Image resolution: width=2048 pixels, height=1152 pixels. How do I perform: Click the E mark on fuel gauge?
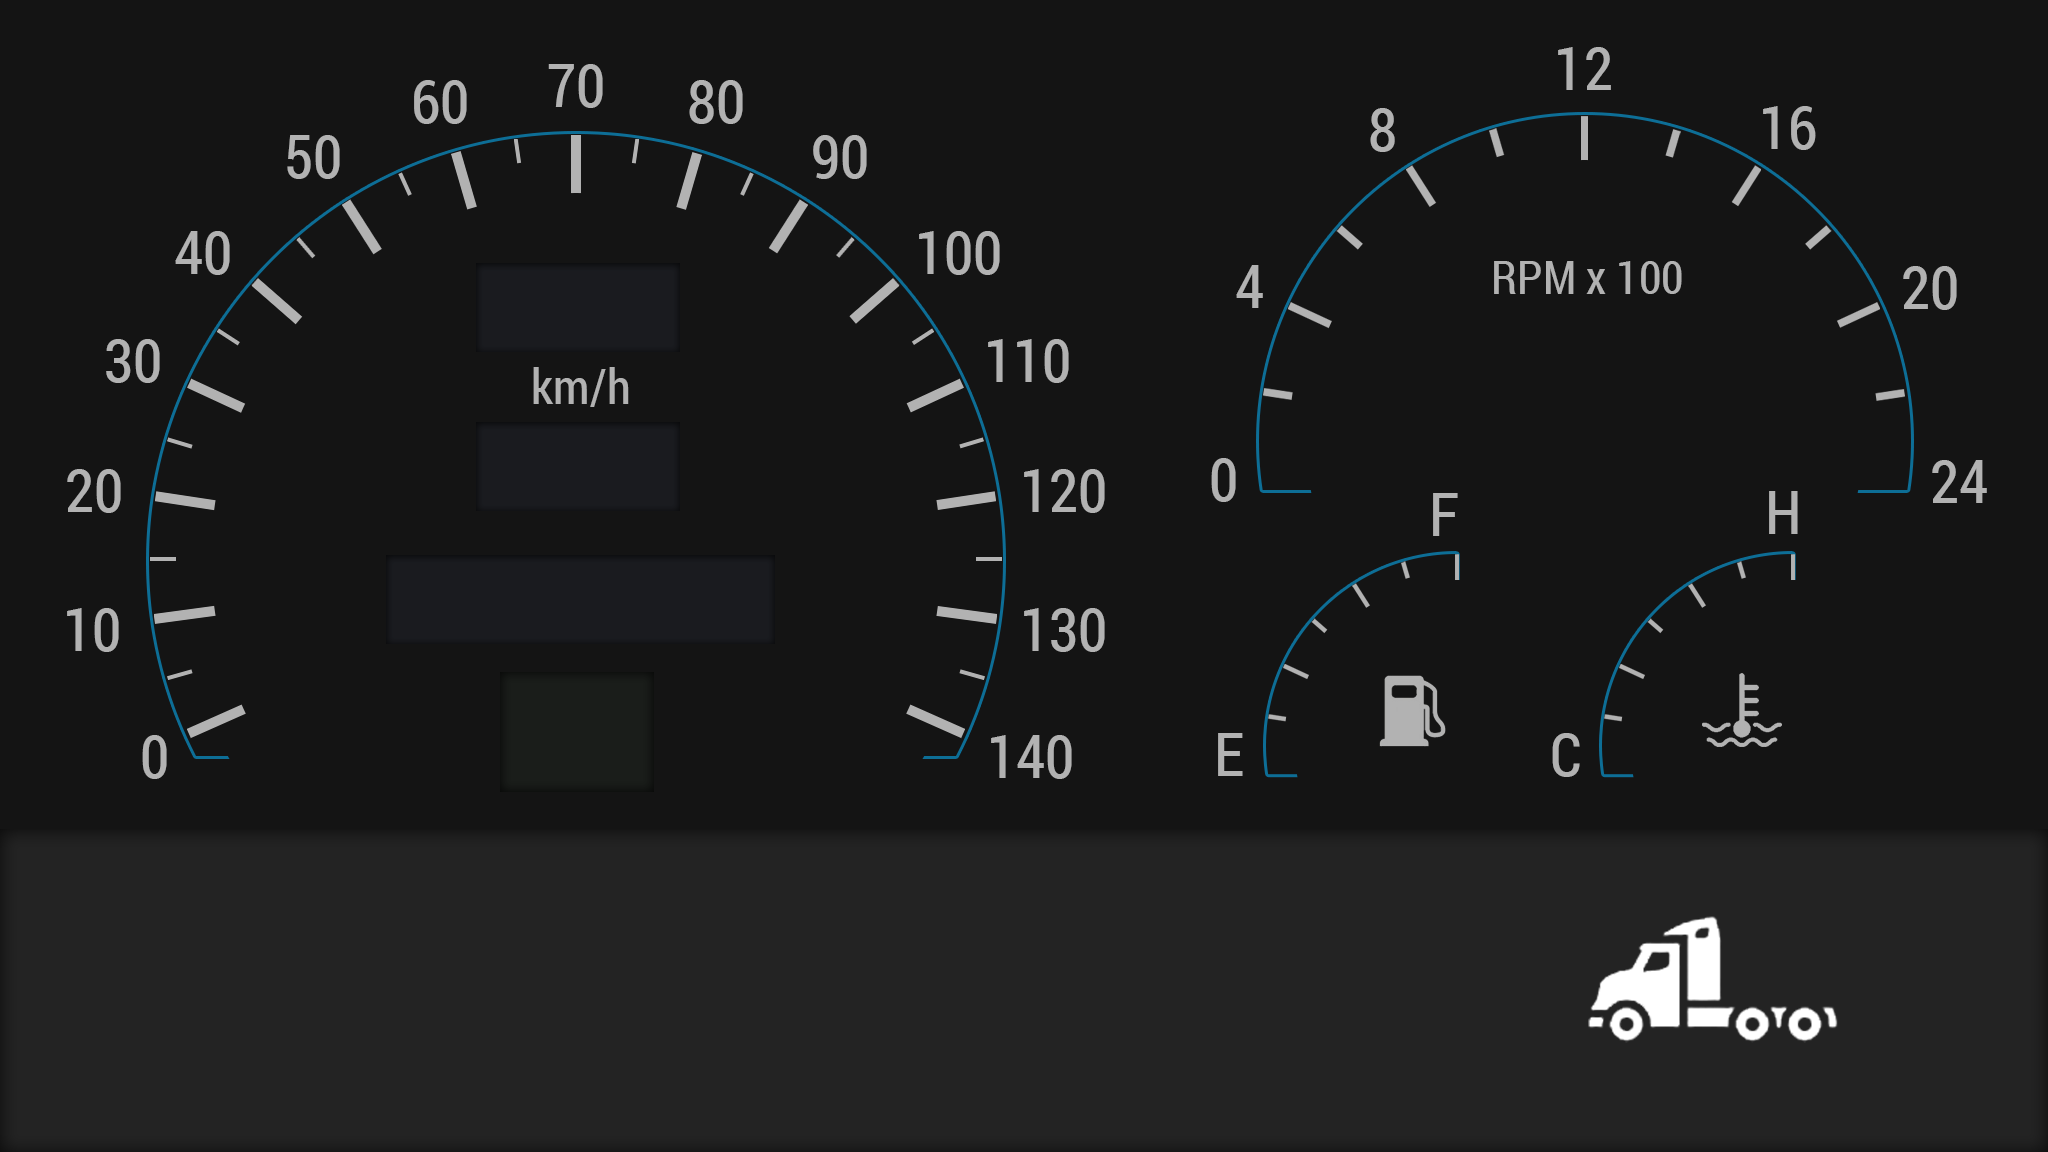pos(1230,756)
